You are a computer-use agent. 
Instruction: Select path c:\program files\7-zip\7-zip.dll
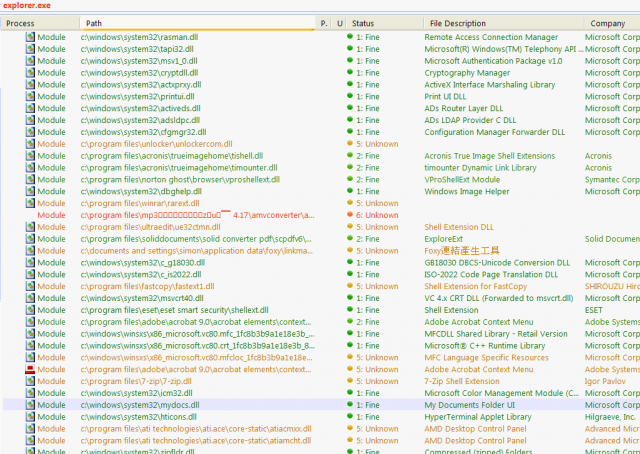(x=136, y=381)
